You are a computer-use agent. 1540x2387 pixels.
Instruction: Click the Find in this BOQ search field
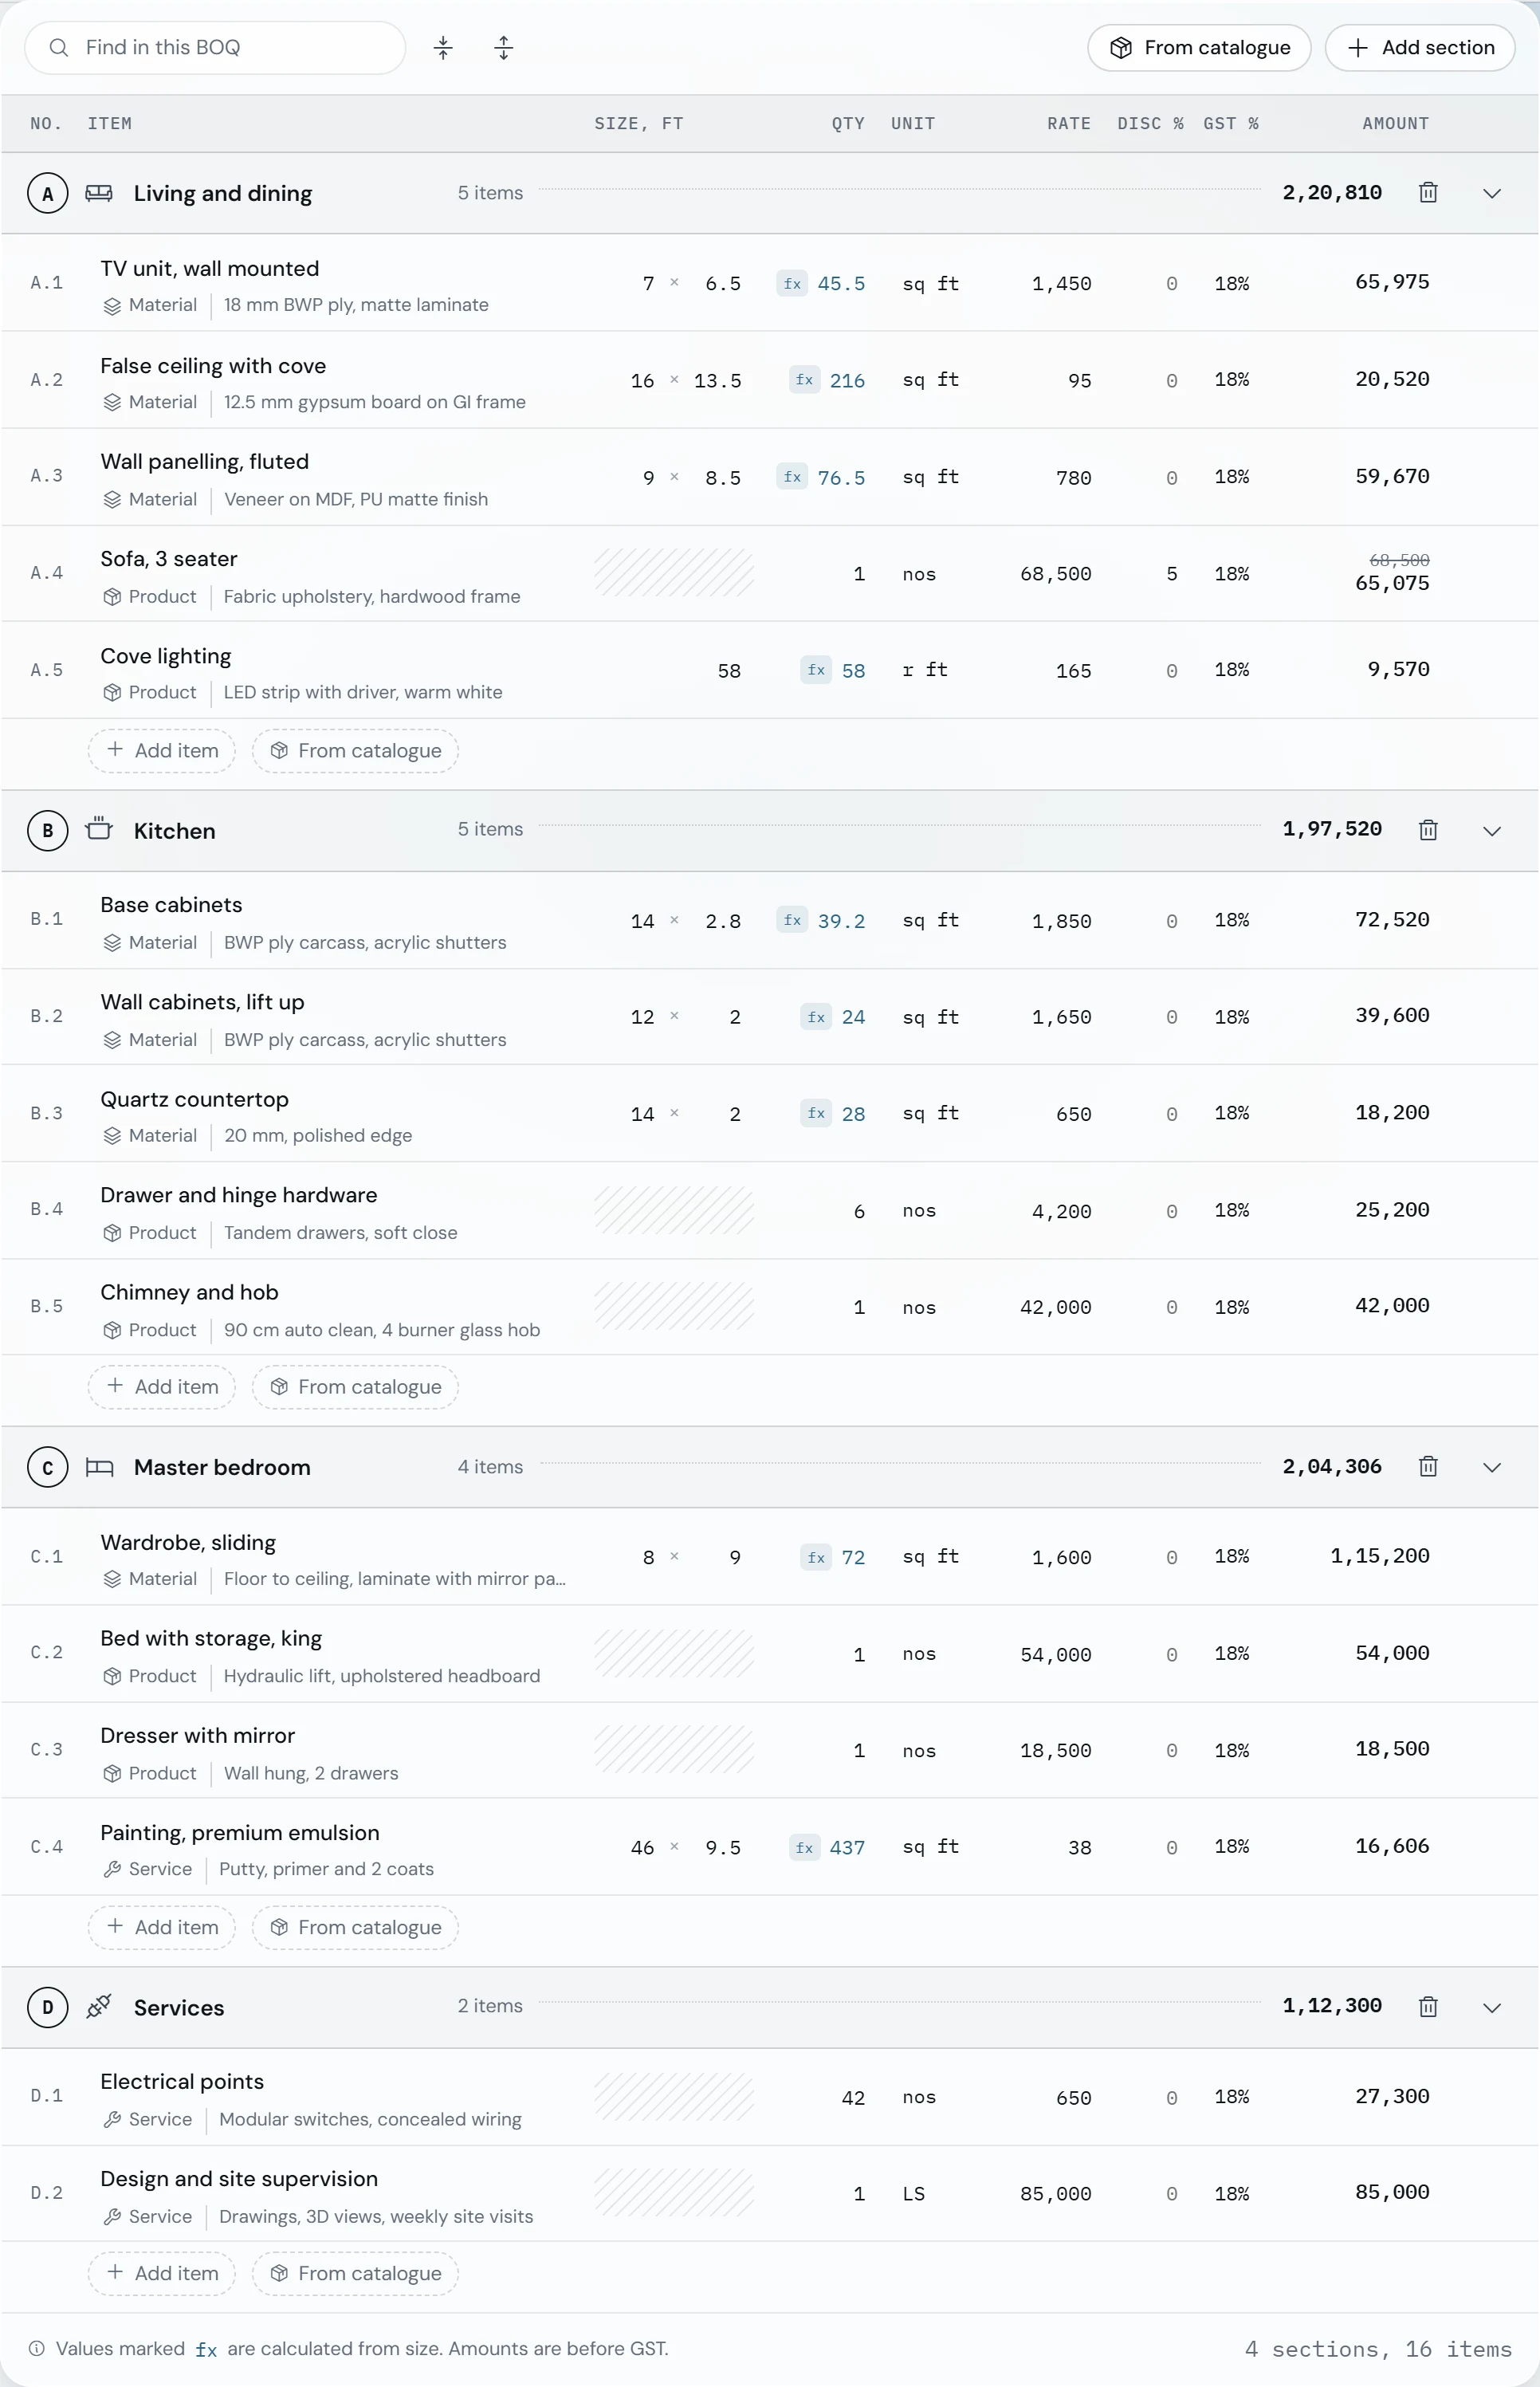click(x=215, y=48)
